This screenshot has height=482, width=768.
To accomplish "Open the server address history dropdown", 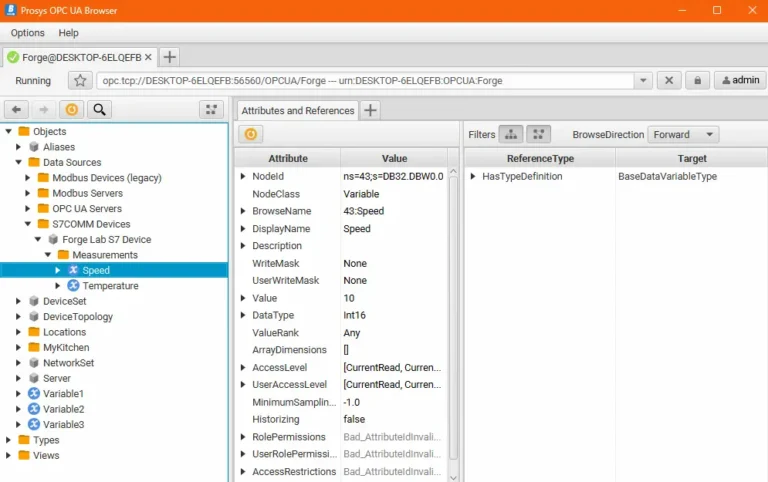I will [x=643, y=80].
